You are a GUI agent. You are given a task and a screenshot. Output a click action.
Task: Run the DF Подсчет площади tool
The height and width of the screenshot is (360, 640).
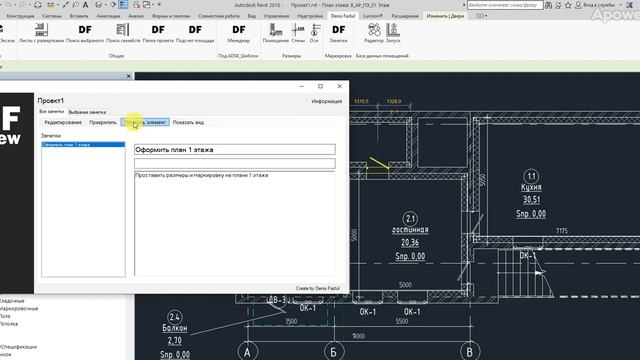click(x=195, y=33)
